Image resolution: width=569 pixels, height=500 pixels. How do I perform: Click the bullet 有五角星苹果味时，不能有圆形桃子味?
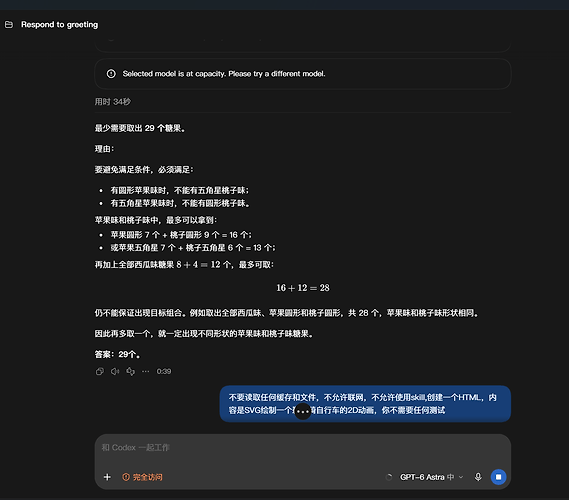180,203
